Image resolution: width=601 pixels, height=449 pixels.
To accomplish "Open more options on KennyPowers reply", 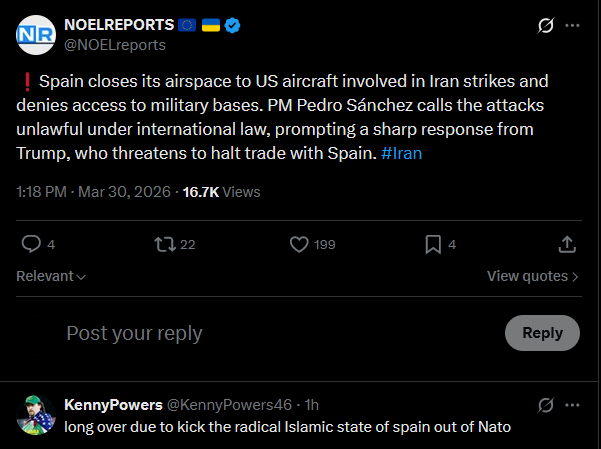I will tap(571, 405).
